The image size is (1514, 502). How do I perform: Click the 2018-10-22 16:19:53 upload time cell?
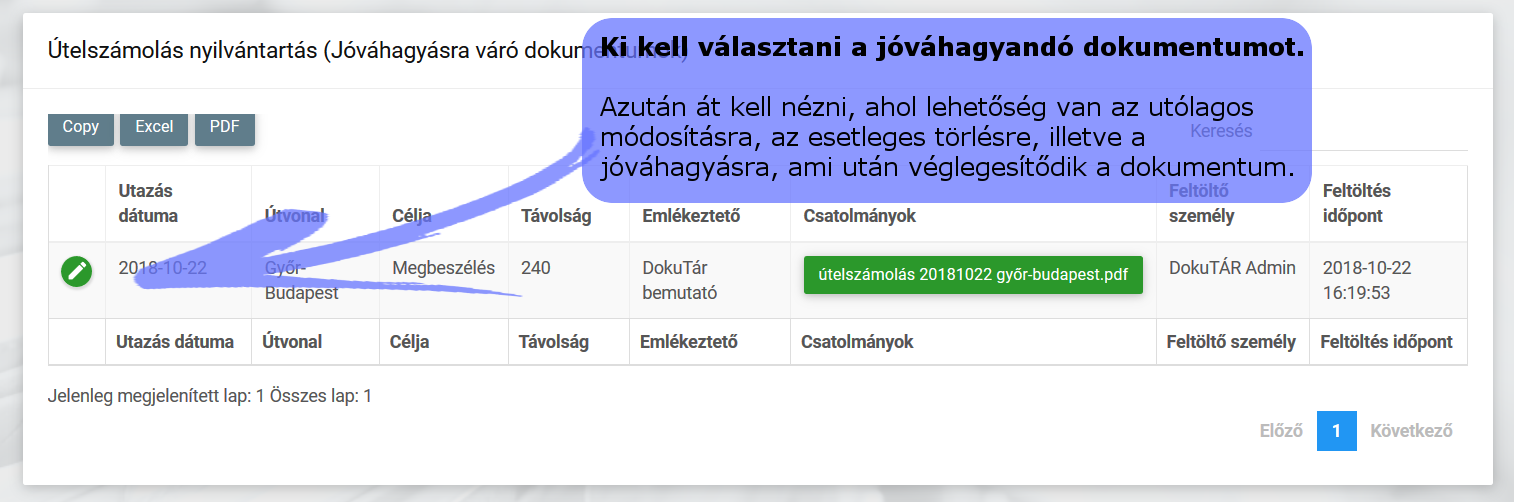coord(1388,280)
